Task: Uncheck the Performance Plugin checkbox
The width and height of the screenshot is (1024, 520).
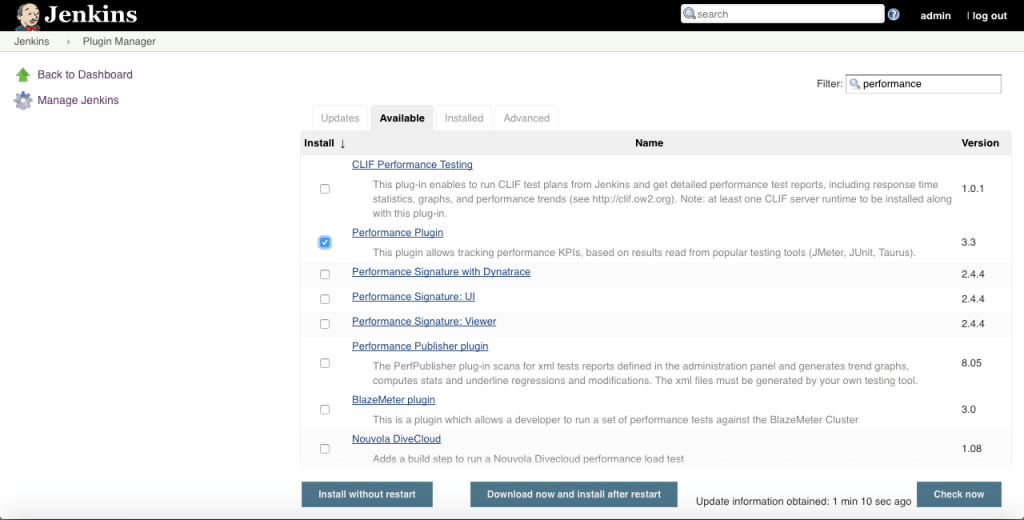Action: click(325, 243)
